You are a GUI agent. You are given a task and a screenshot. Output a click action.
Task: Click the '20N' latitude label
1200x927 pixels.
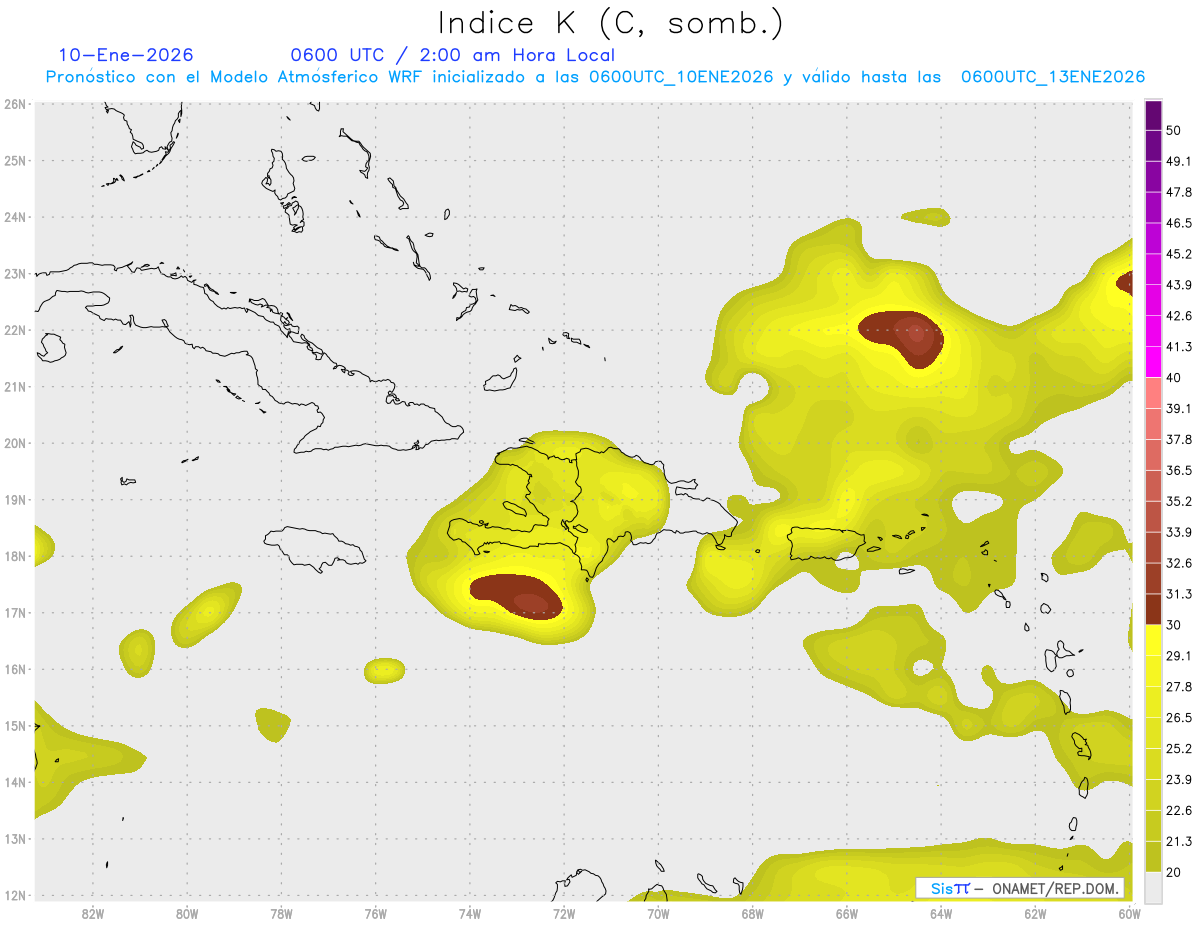15,443
